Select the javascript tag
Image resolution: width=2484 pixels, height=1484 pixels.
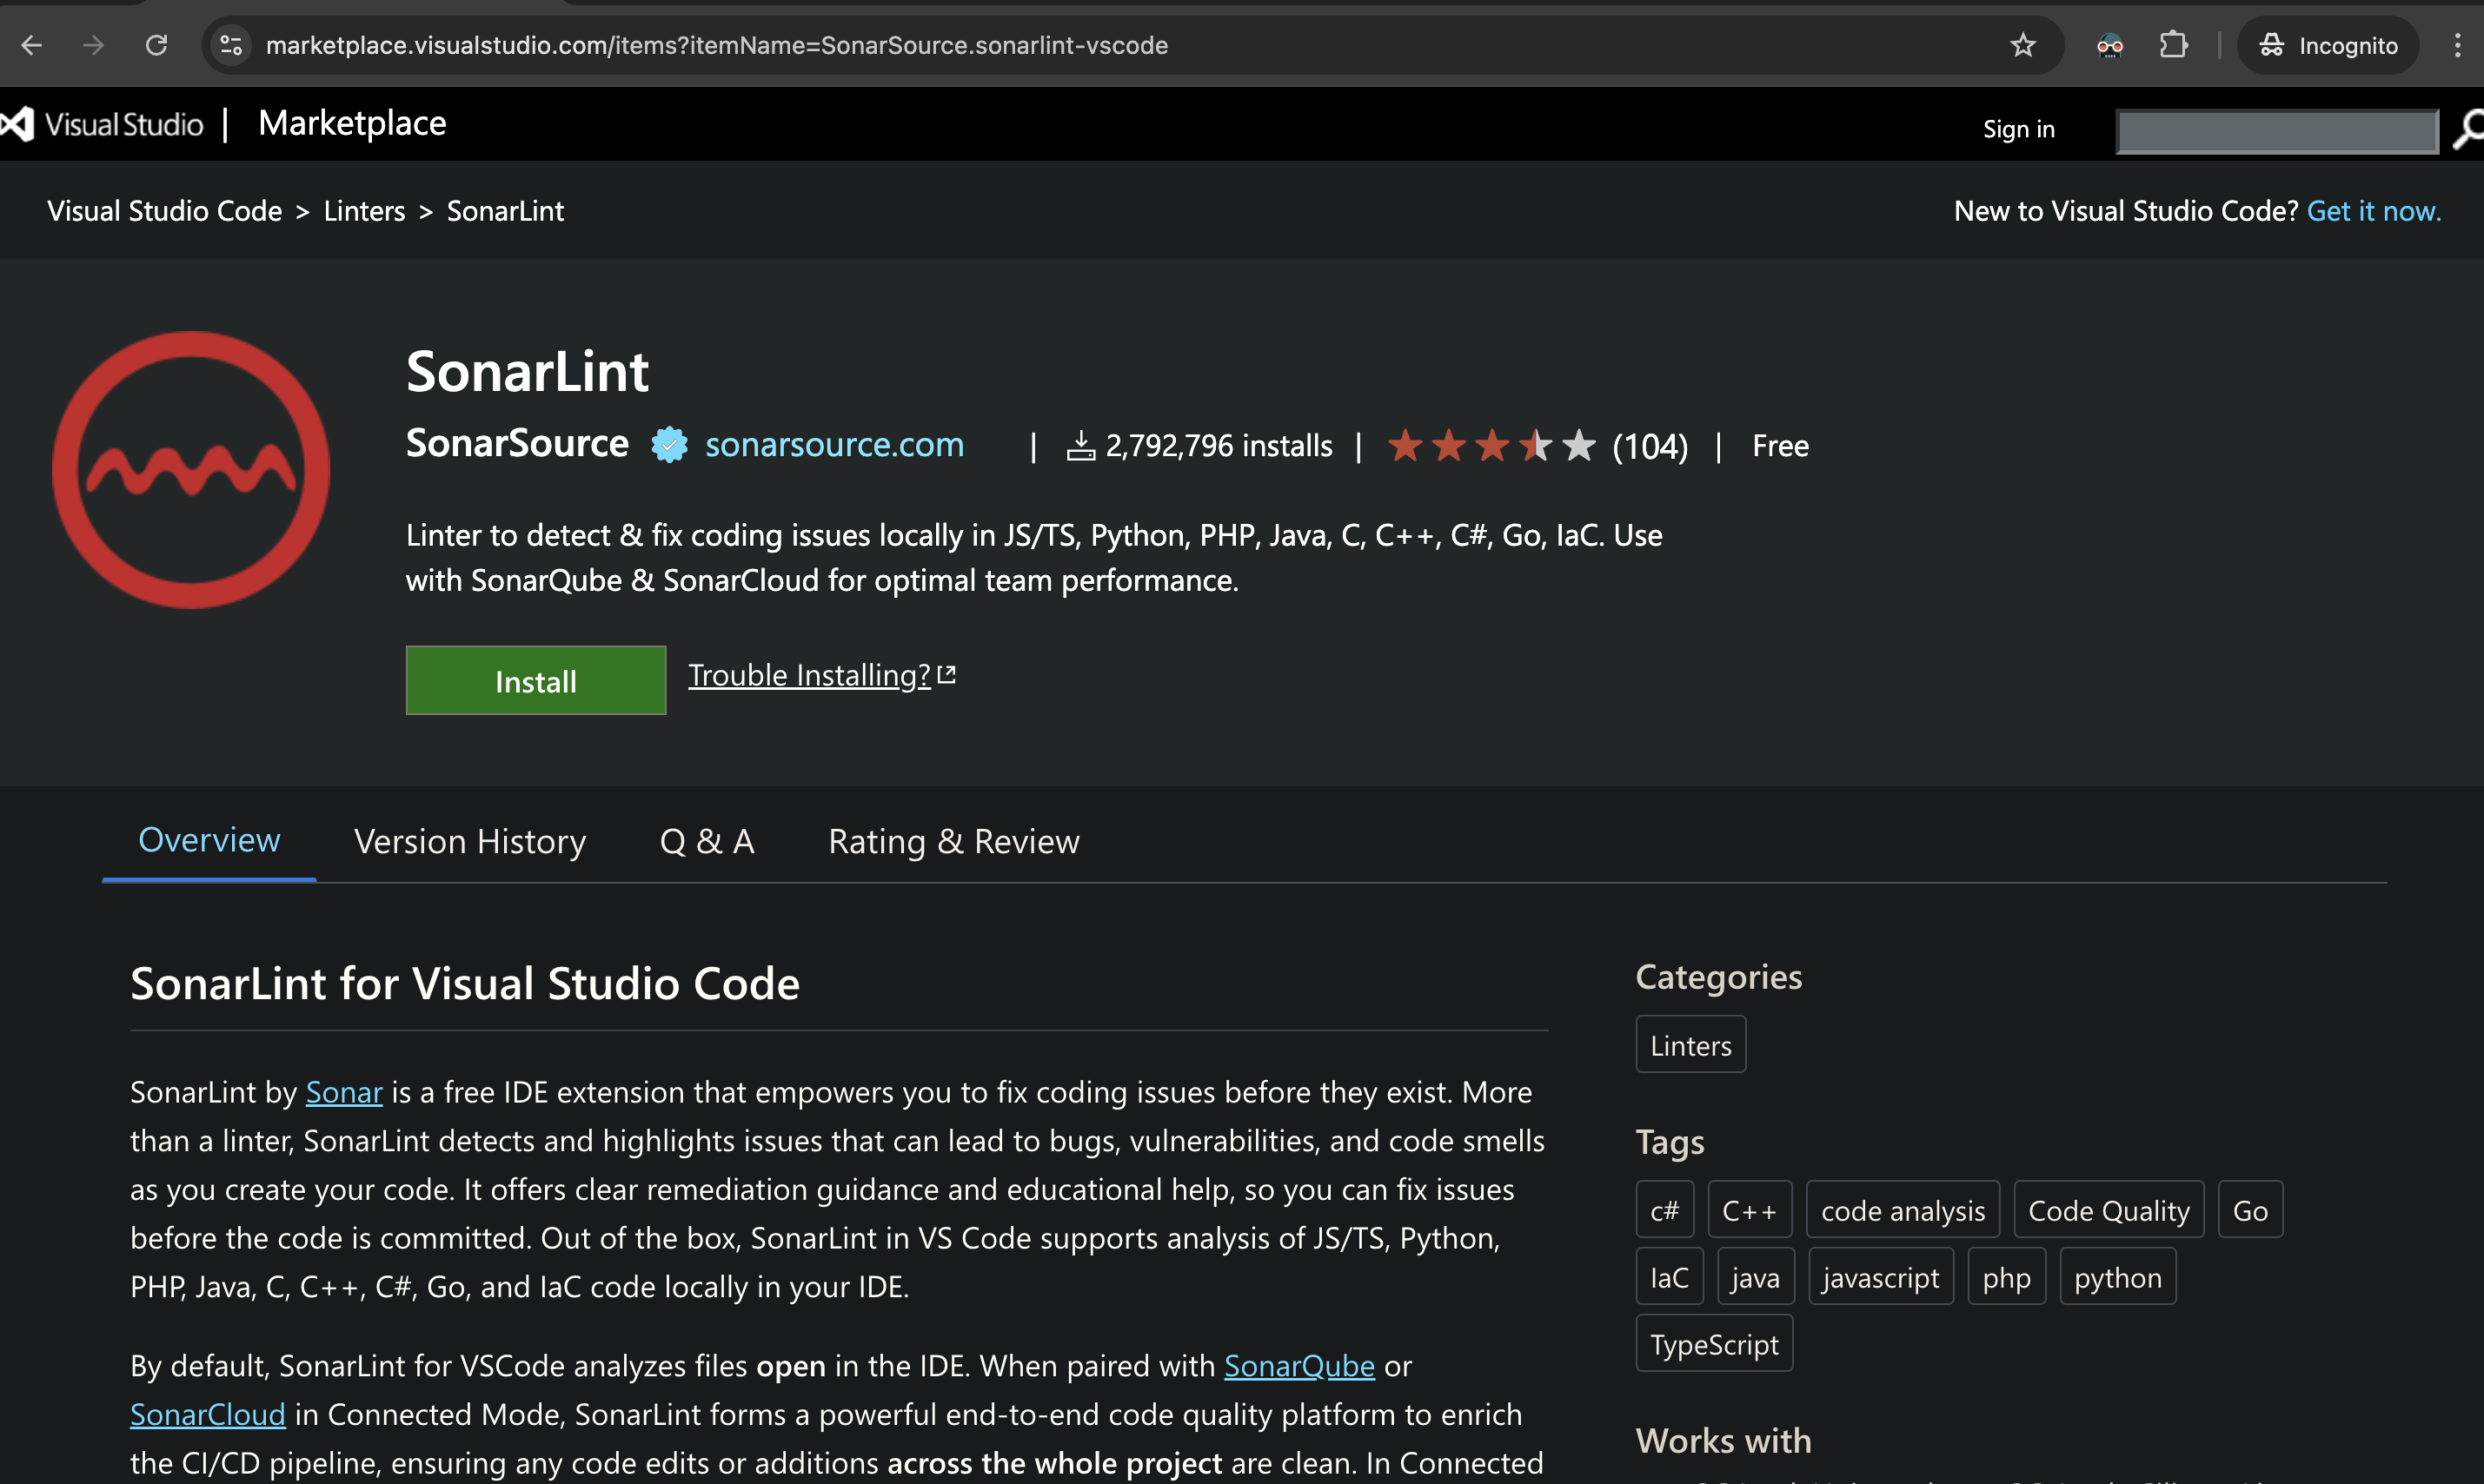[1880, 1277]
